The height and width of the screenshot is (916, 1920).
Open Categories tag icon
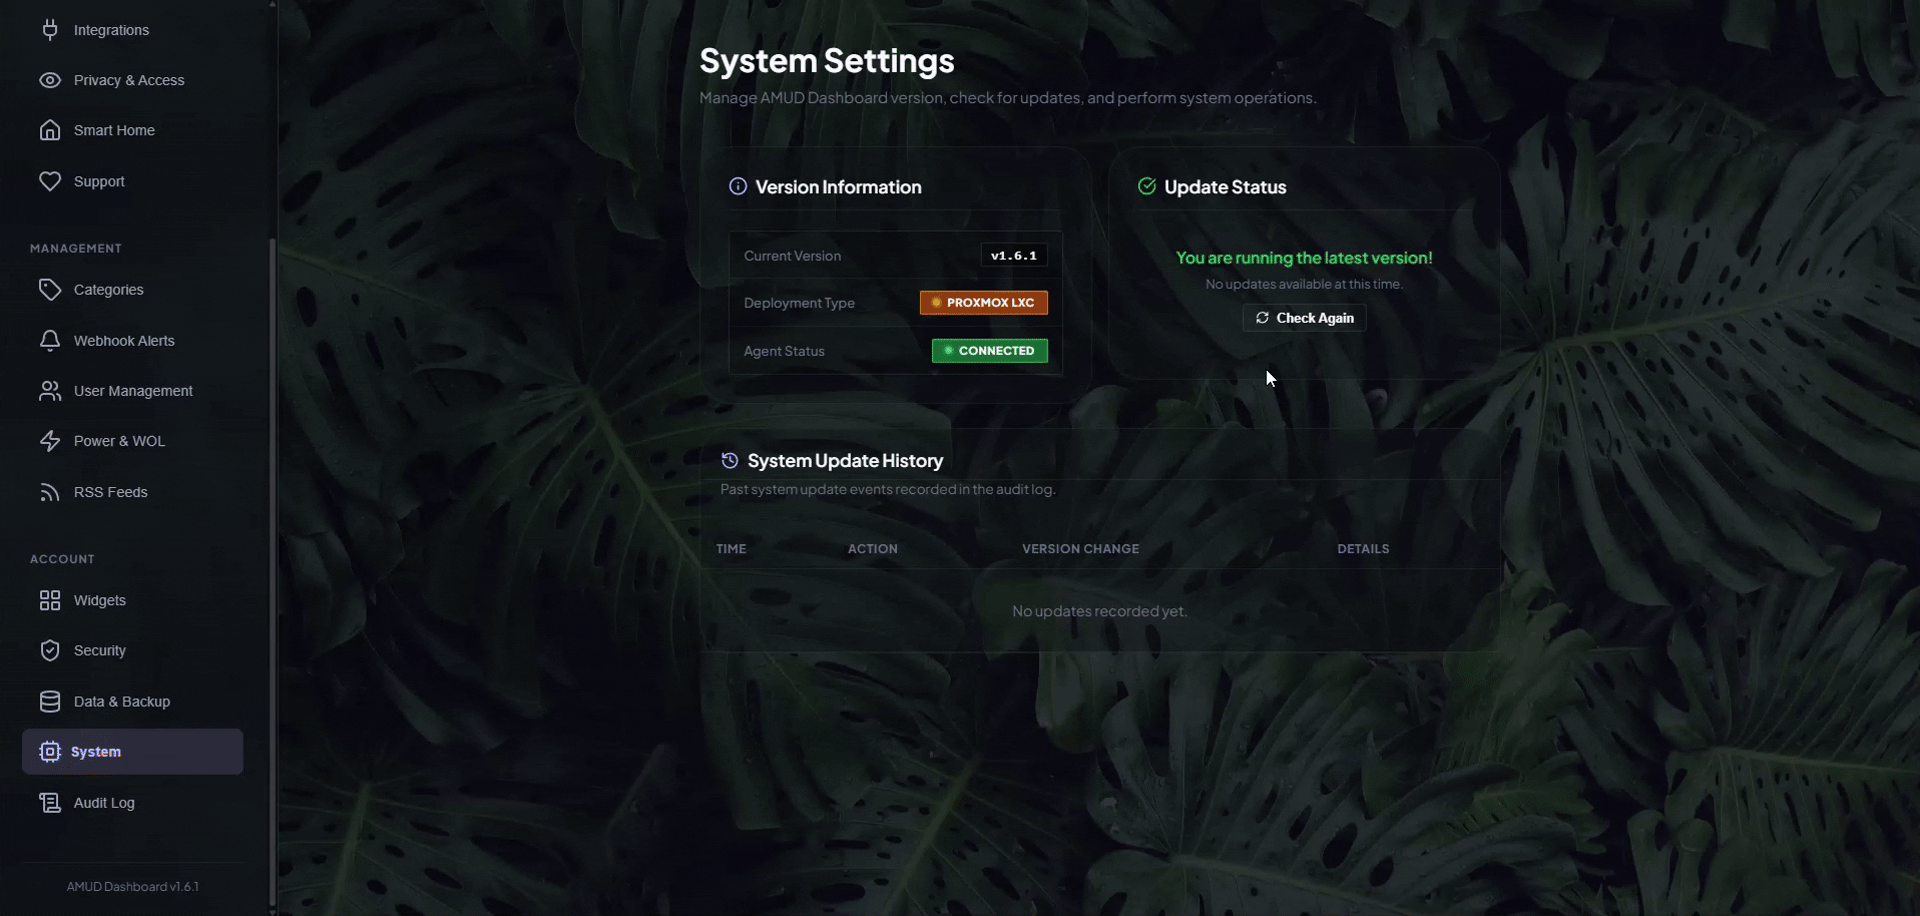pyautogui.click(x=50, y=290)
